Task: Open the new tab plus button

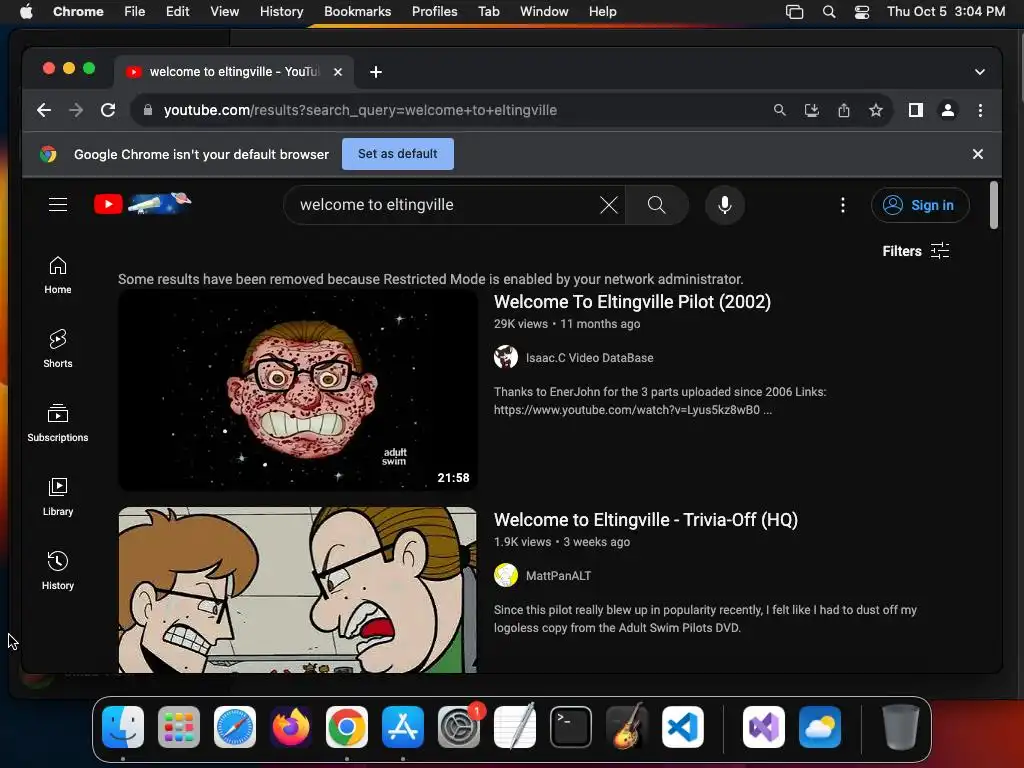Action: click(376, 72)
